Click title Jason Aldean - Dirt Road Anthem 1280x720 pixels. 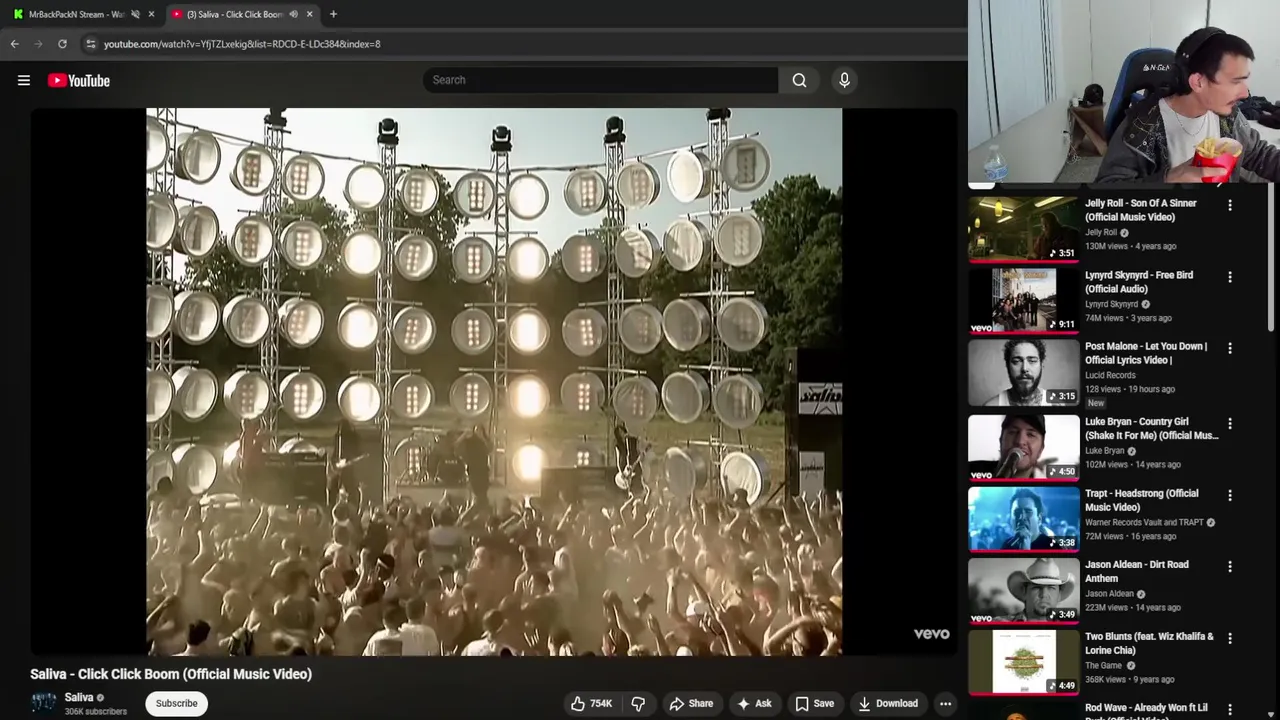(1137, 571)
